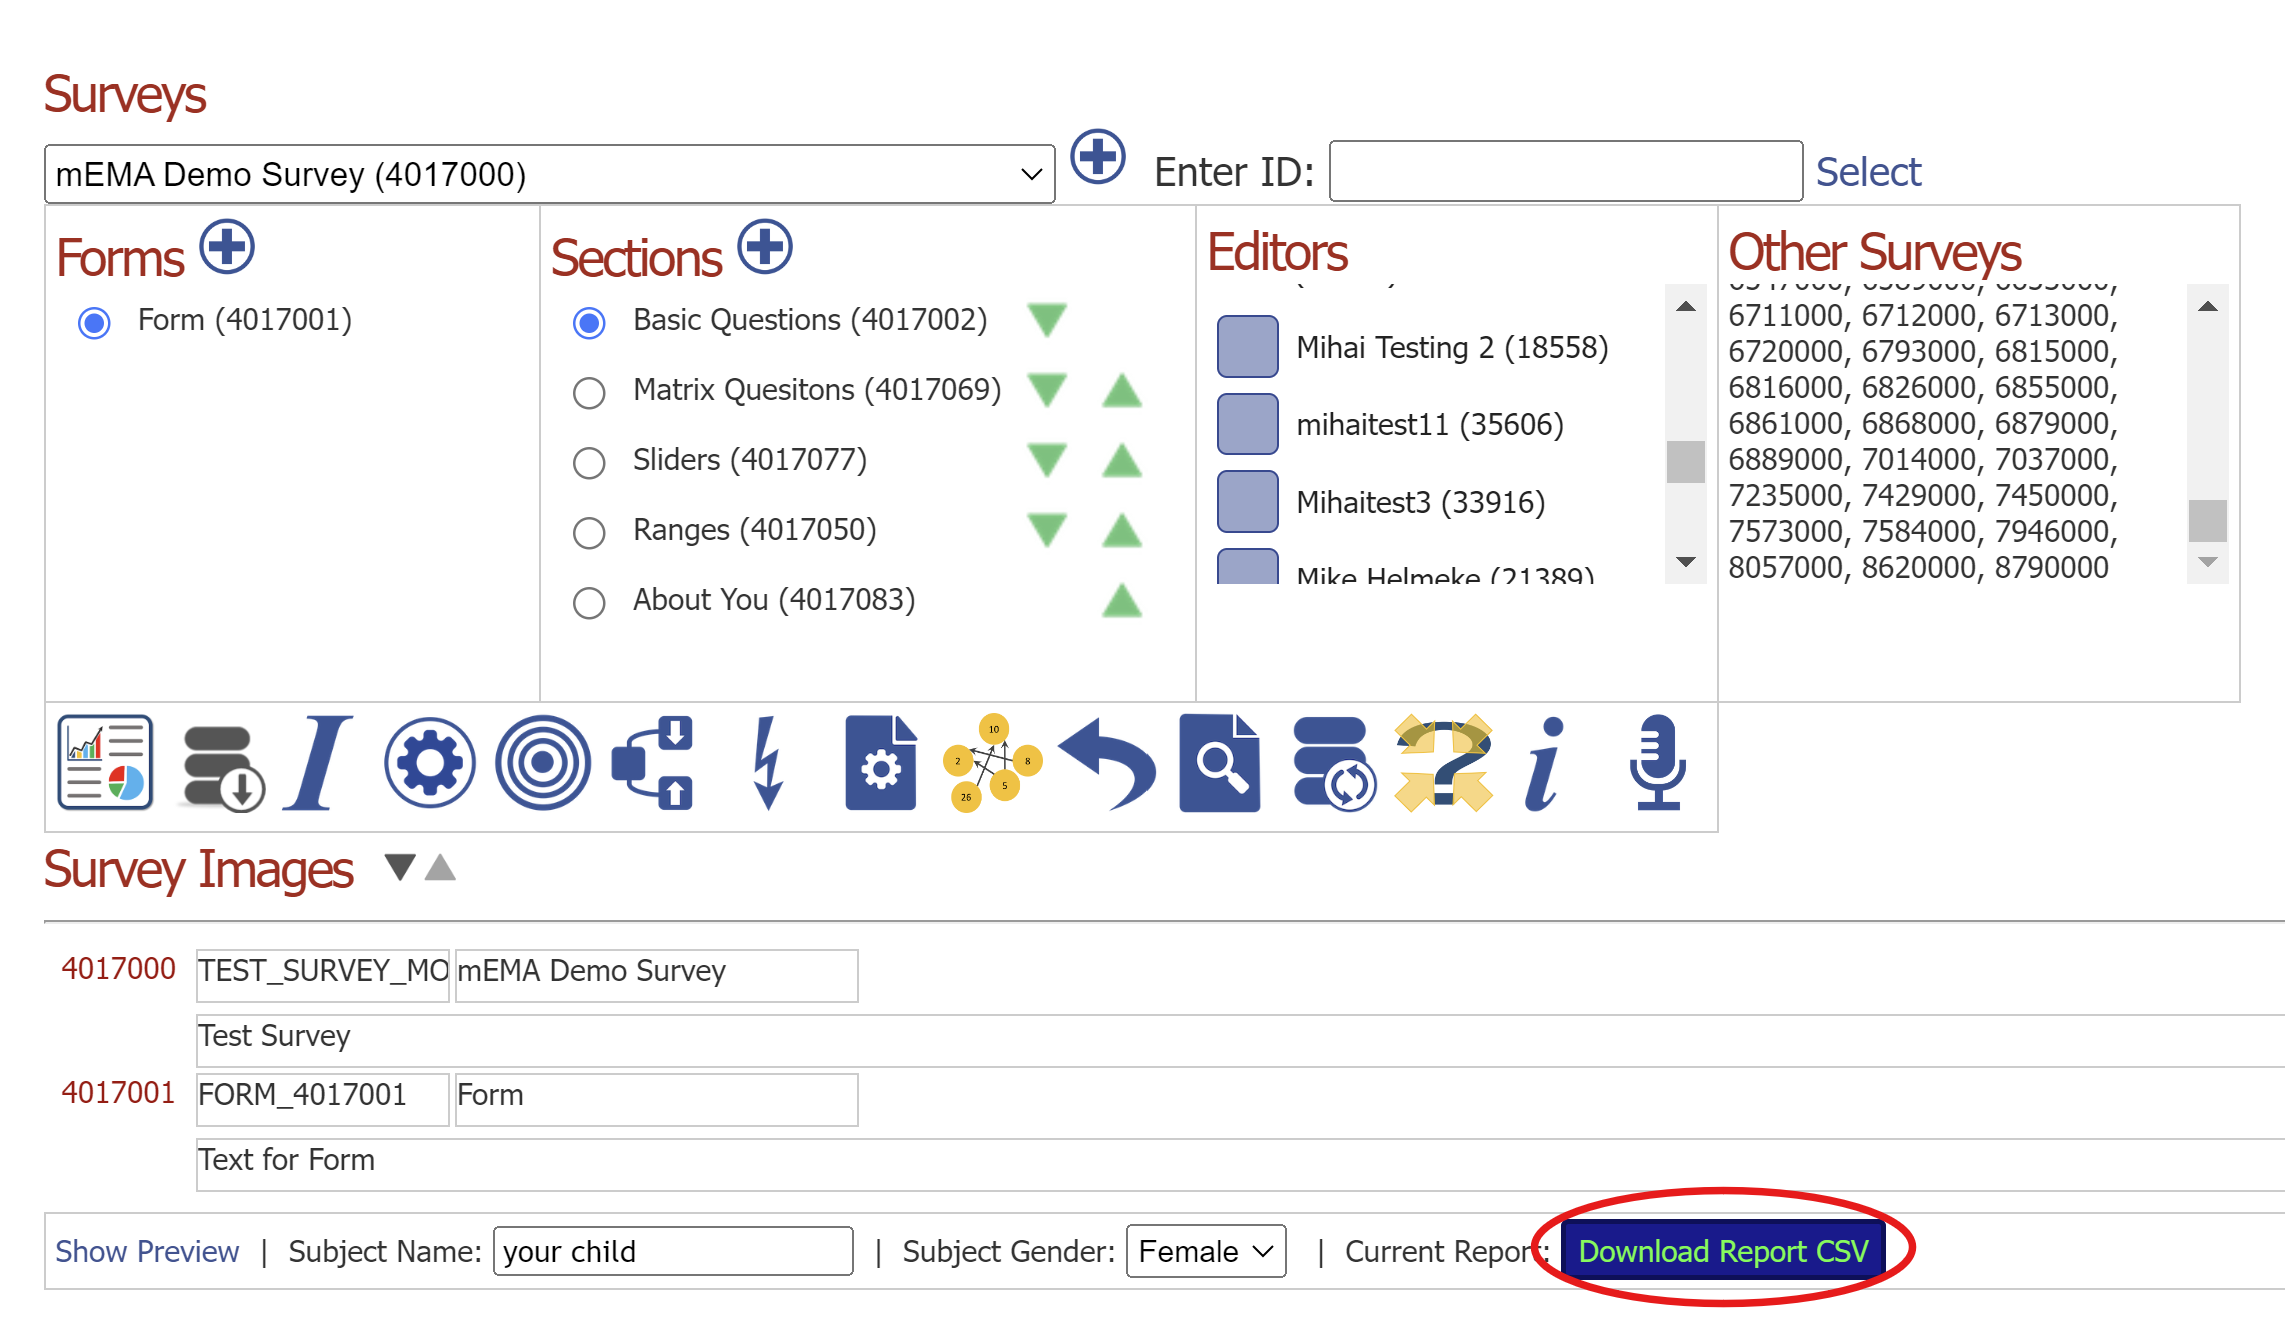
Task: Select the Matrix Quesitons section radio
Action: pyautogui.click(x=589, y=392)
